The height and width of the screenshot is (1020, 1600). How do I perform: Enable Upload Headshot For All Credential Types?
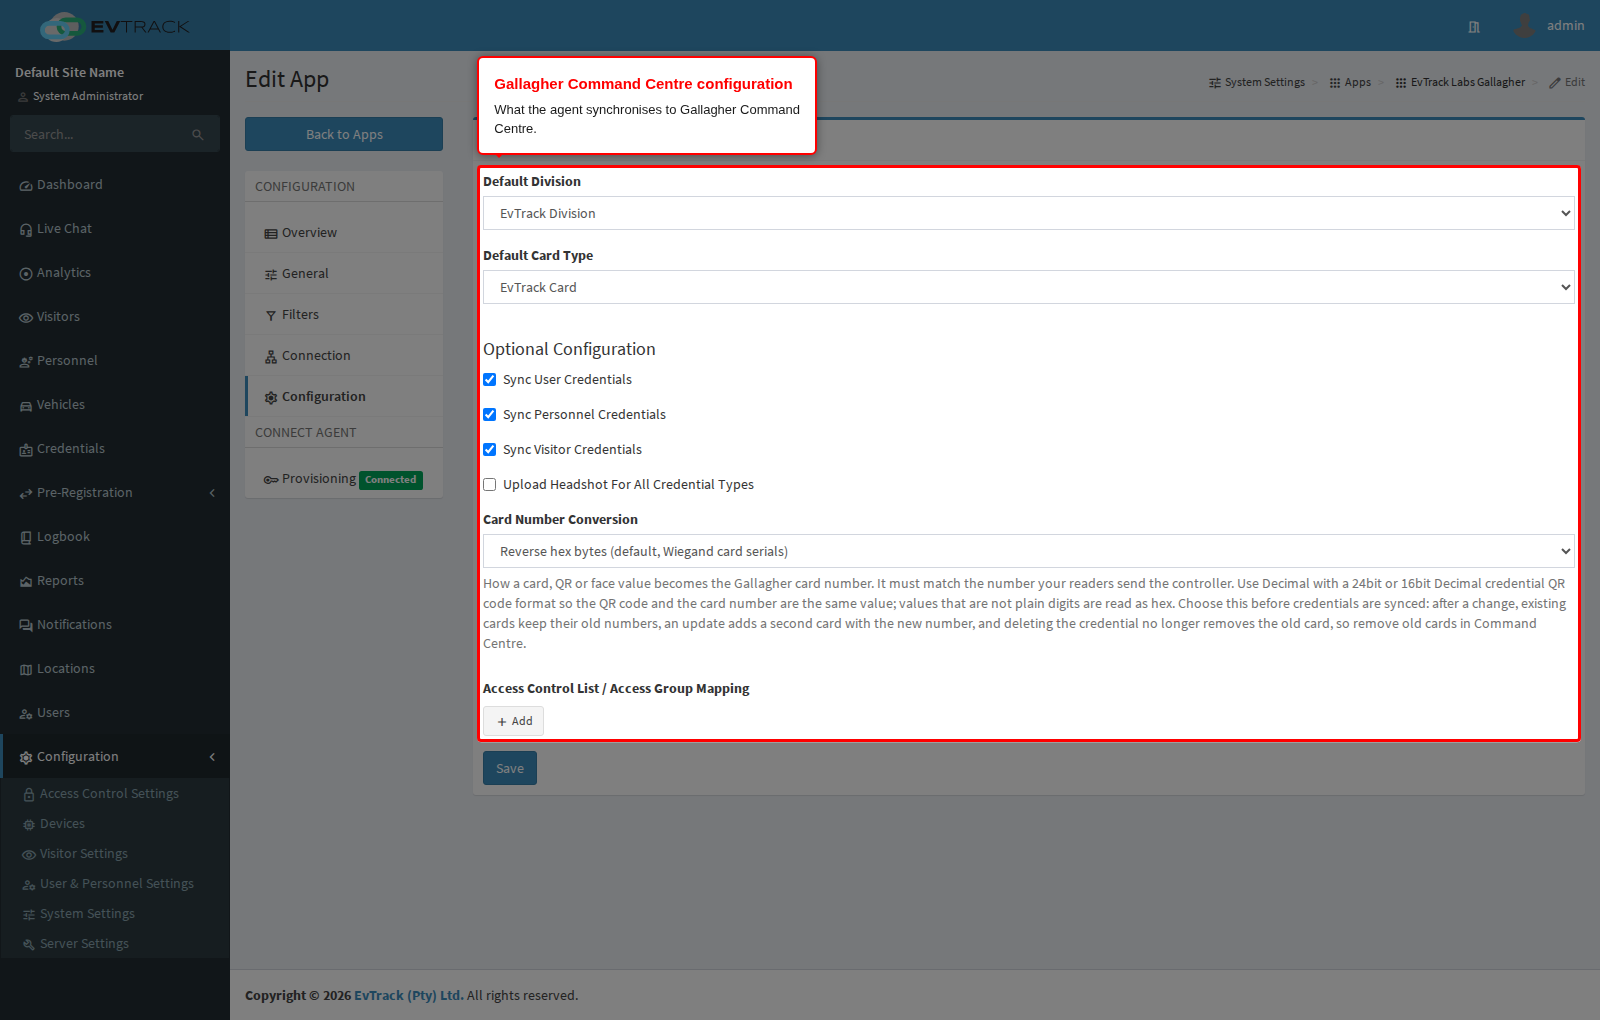(490, 485)
